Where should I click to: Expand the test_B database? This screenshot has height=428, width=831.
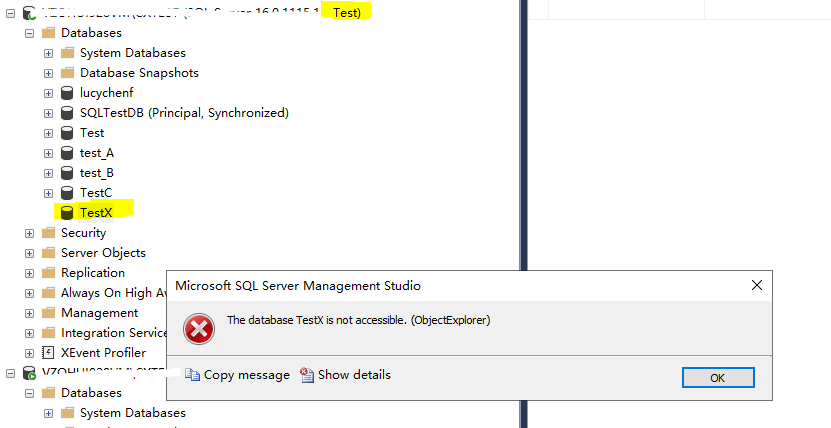click(x=48, y=174)
